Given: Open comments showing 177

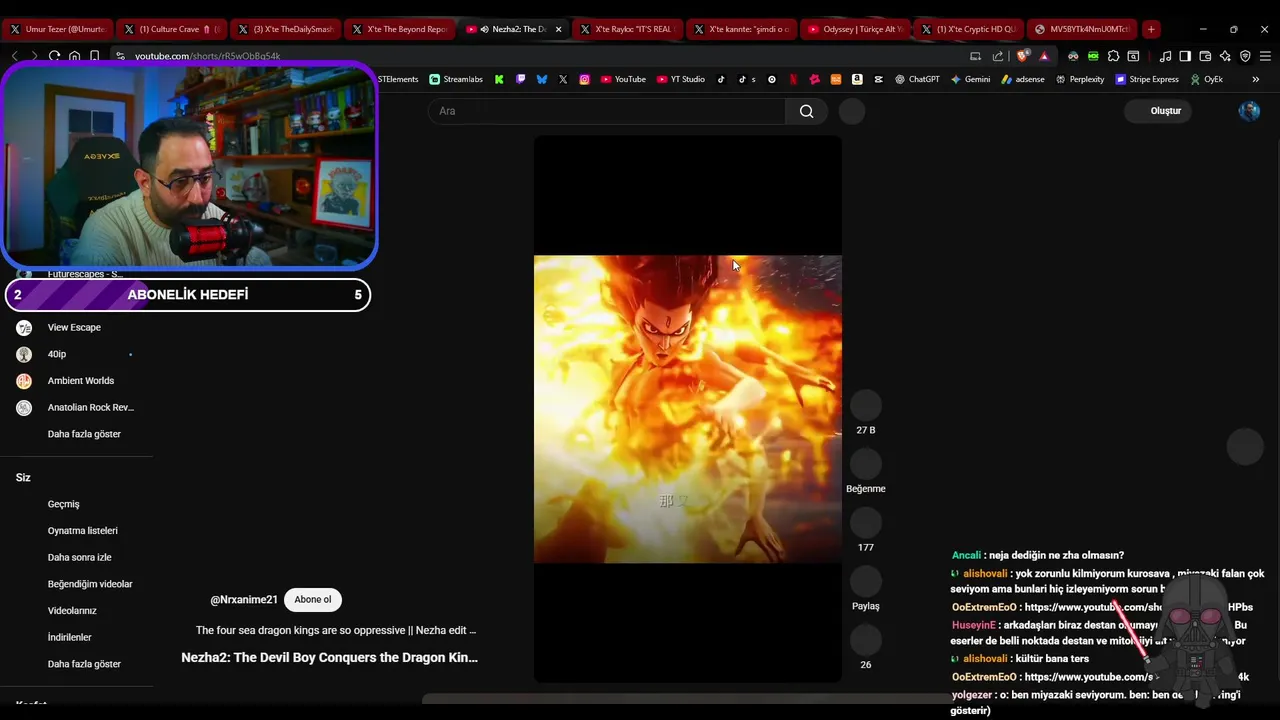Looking at the screenshot, I should coord(866,523).
